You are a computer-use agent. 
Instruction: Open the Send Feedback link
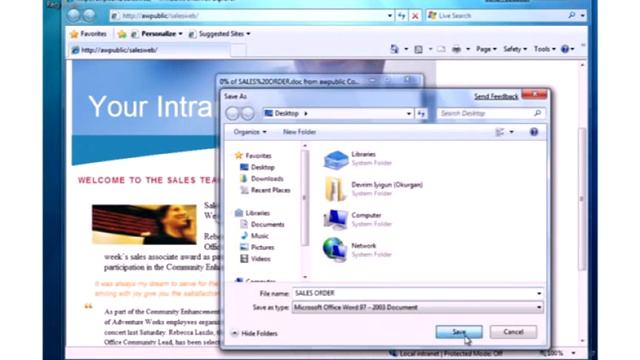coord(496,97)
